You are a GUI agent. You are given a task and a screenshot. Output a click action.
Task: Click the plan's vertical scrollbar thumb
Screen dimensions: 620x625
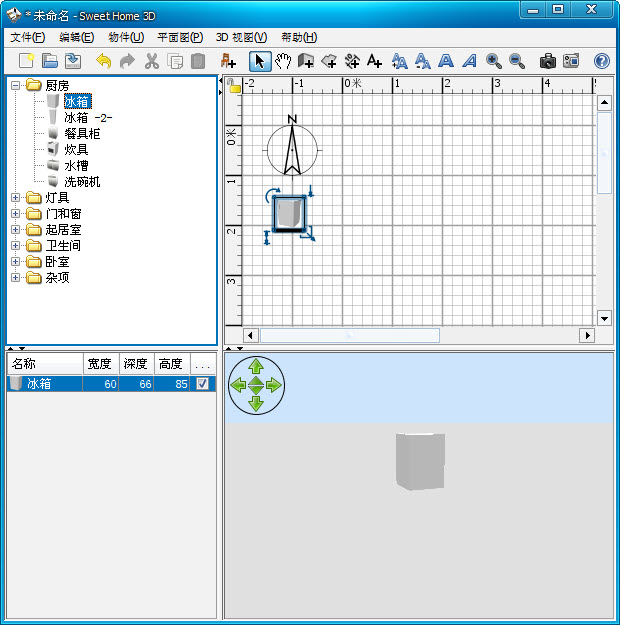point(604,153)
